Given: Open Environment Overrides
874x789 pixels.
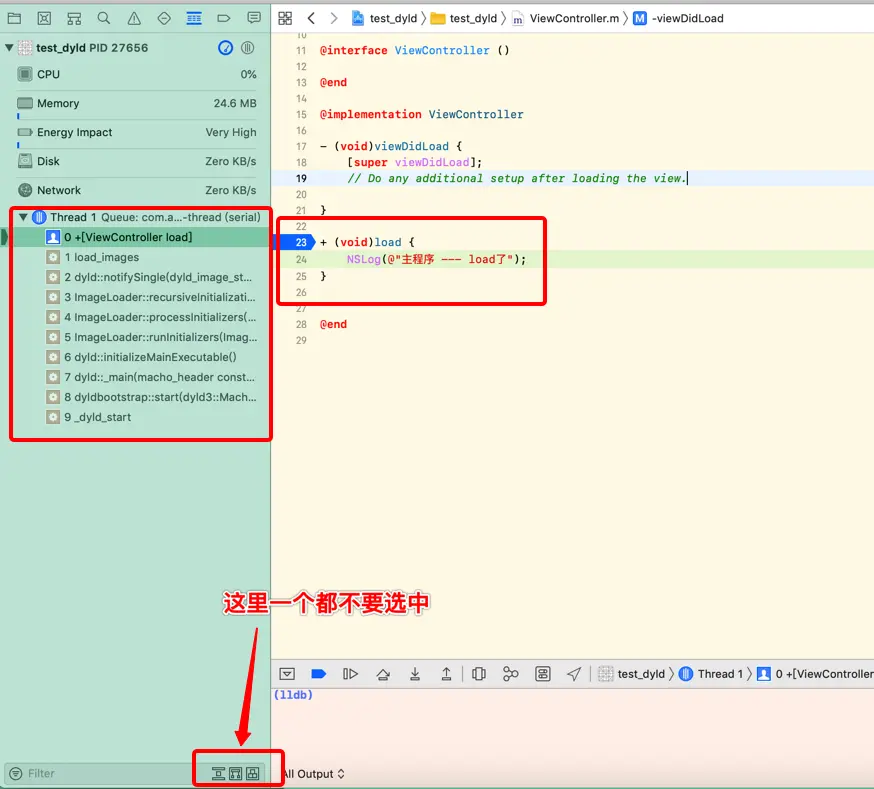Looking at the screenshot, I should pos(543,674).
